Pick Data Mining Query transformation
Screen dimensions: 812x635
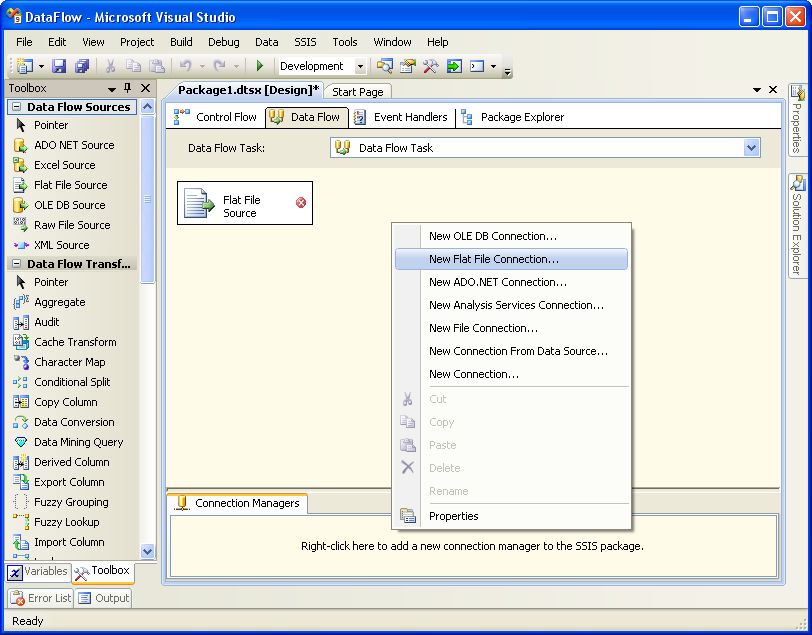coord(78,442)
